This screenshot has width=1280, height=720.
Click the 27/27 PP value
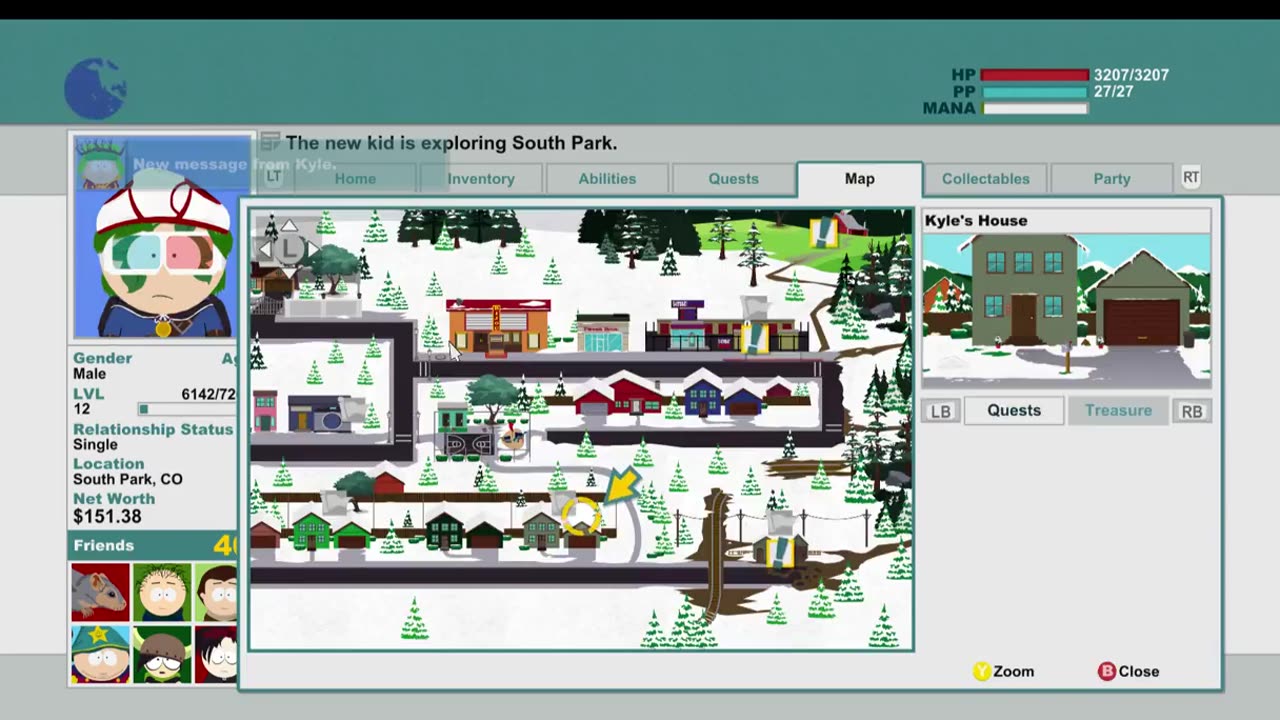click(x=1114, y=91)
